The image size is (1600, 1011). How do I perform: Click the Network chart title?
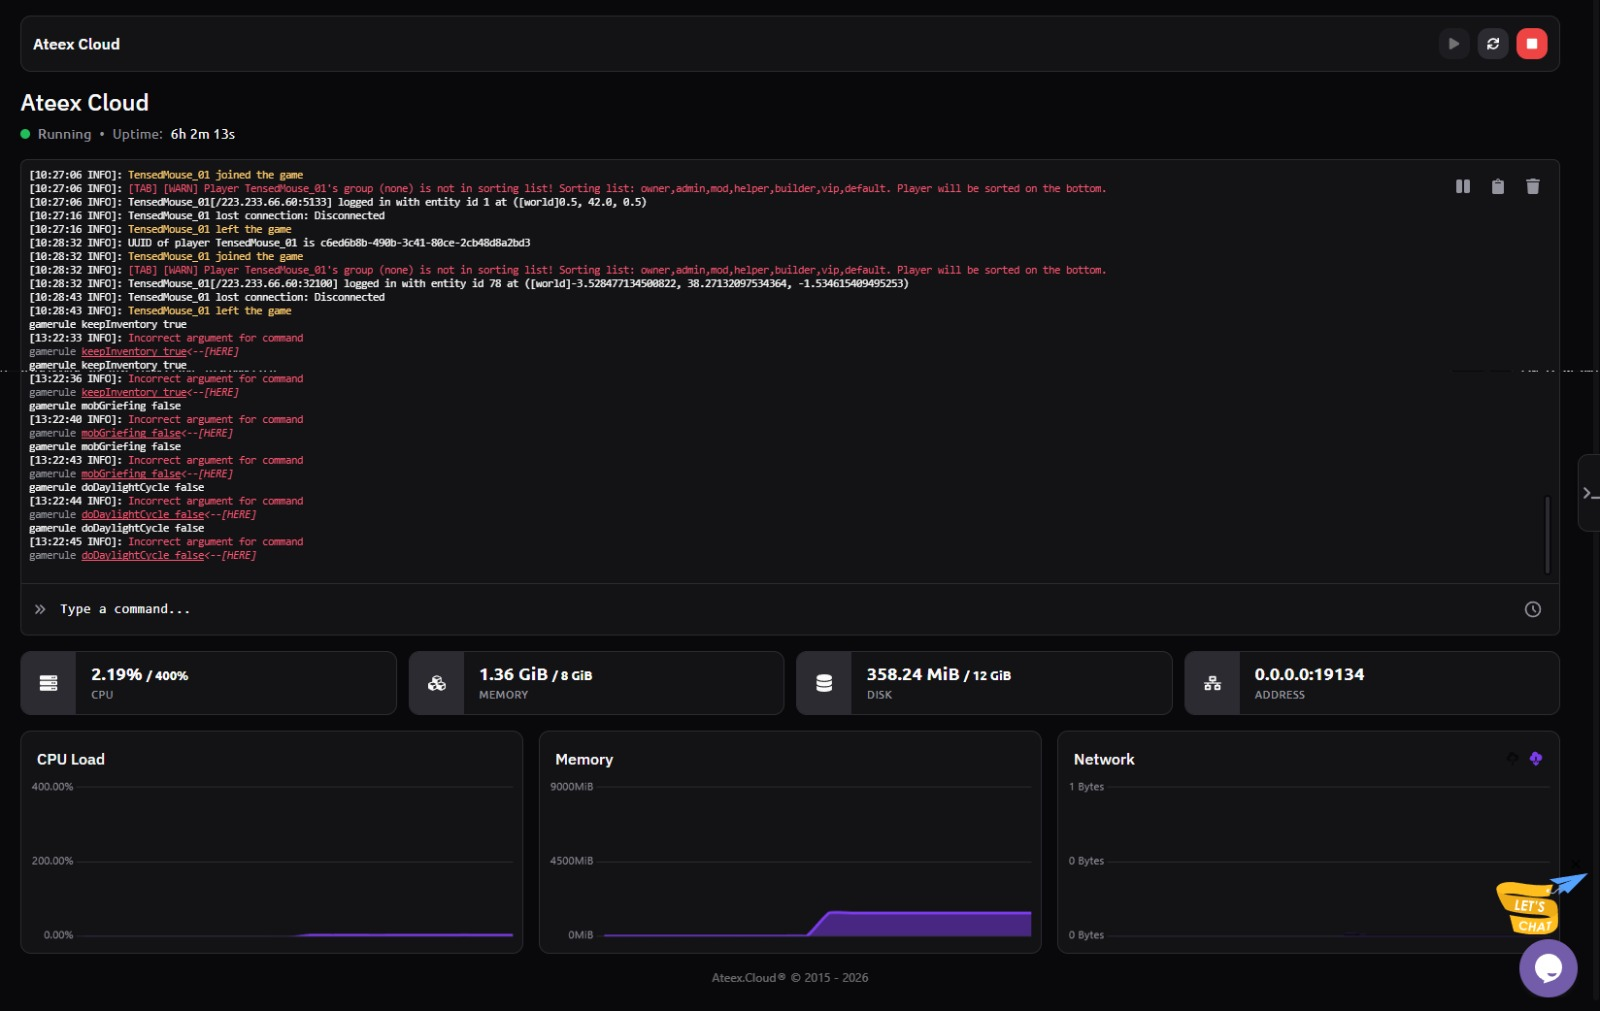[1104, 759]
